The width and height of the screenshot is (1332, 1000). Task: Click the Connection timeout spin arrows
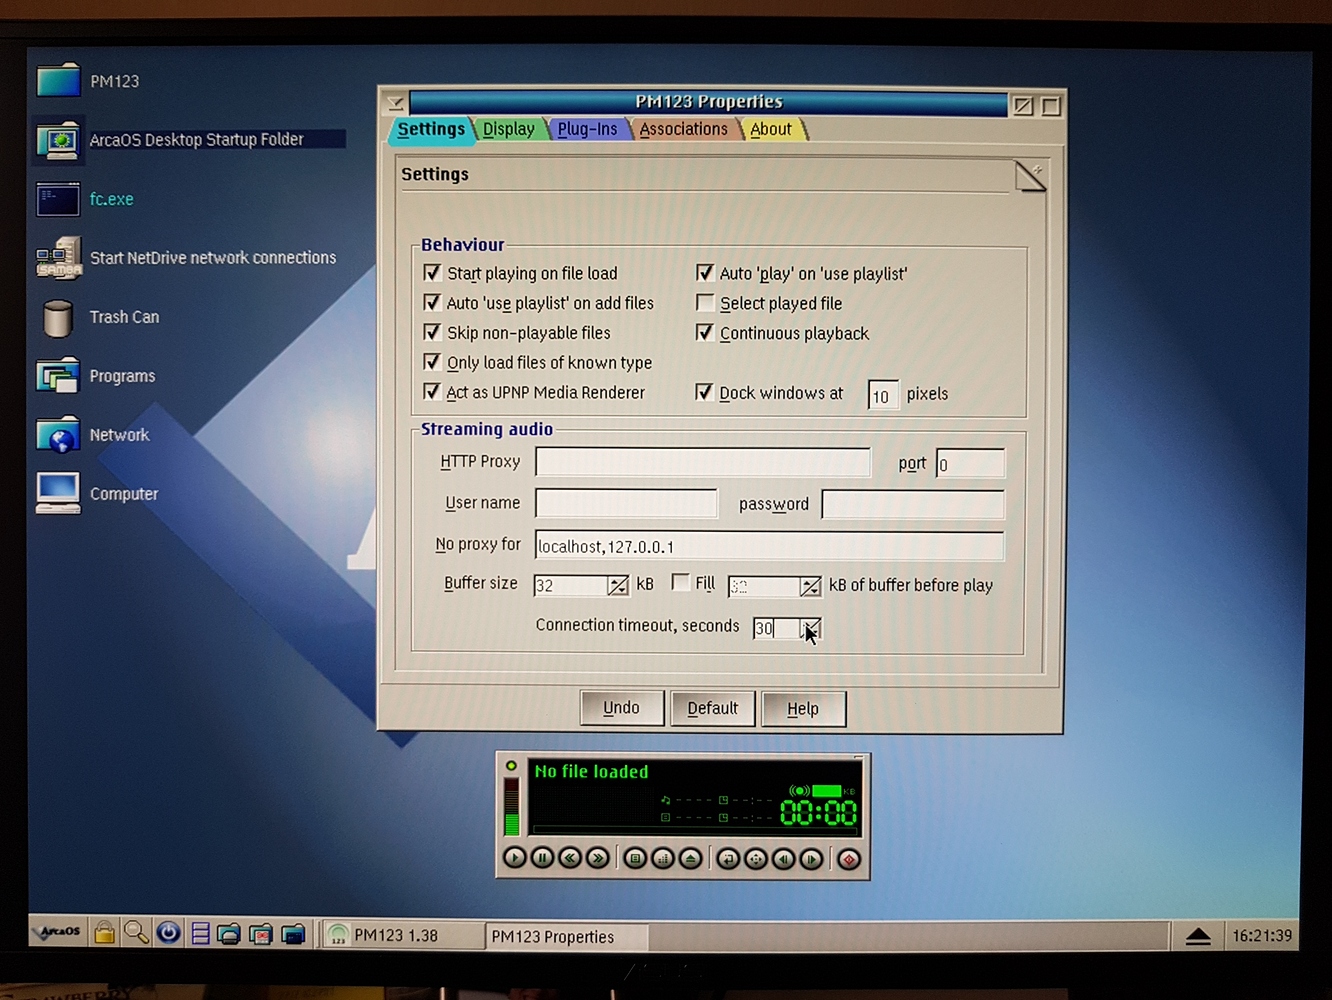click(x=811, y=629)
